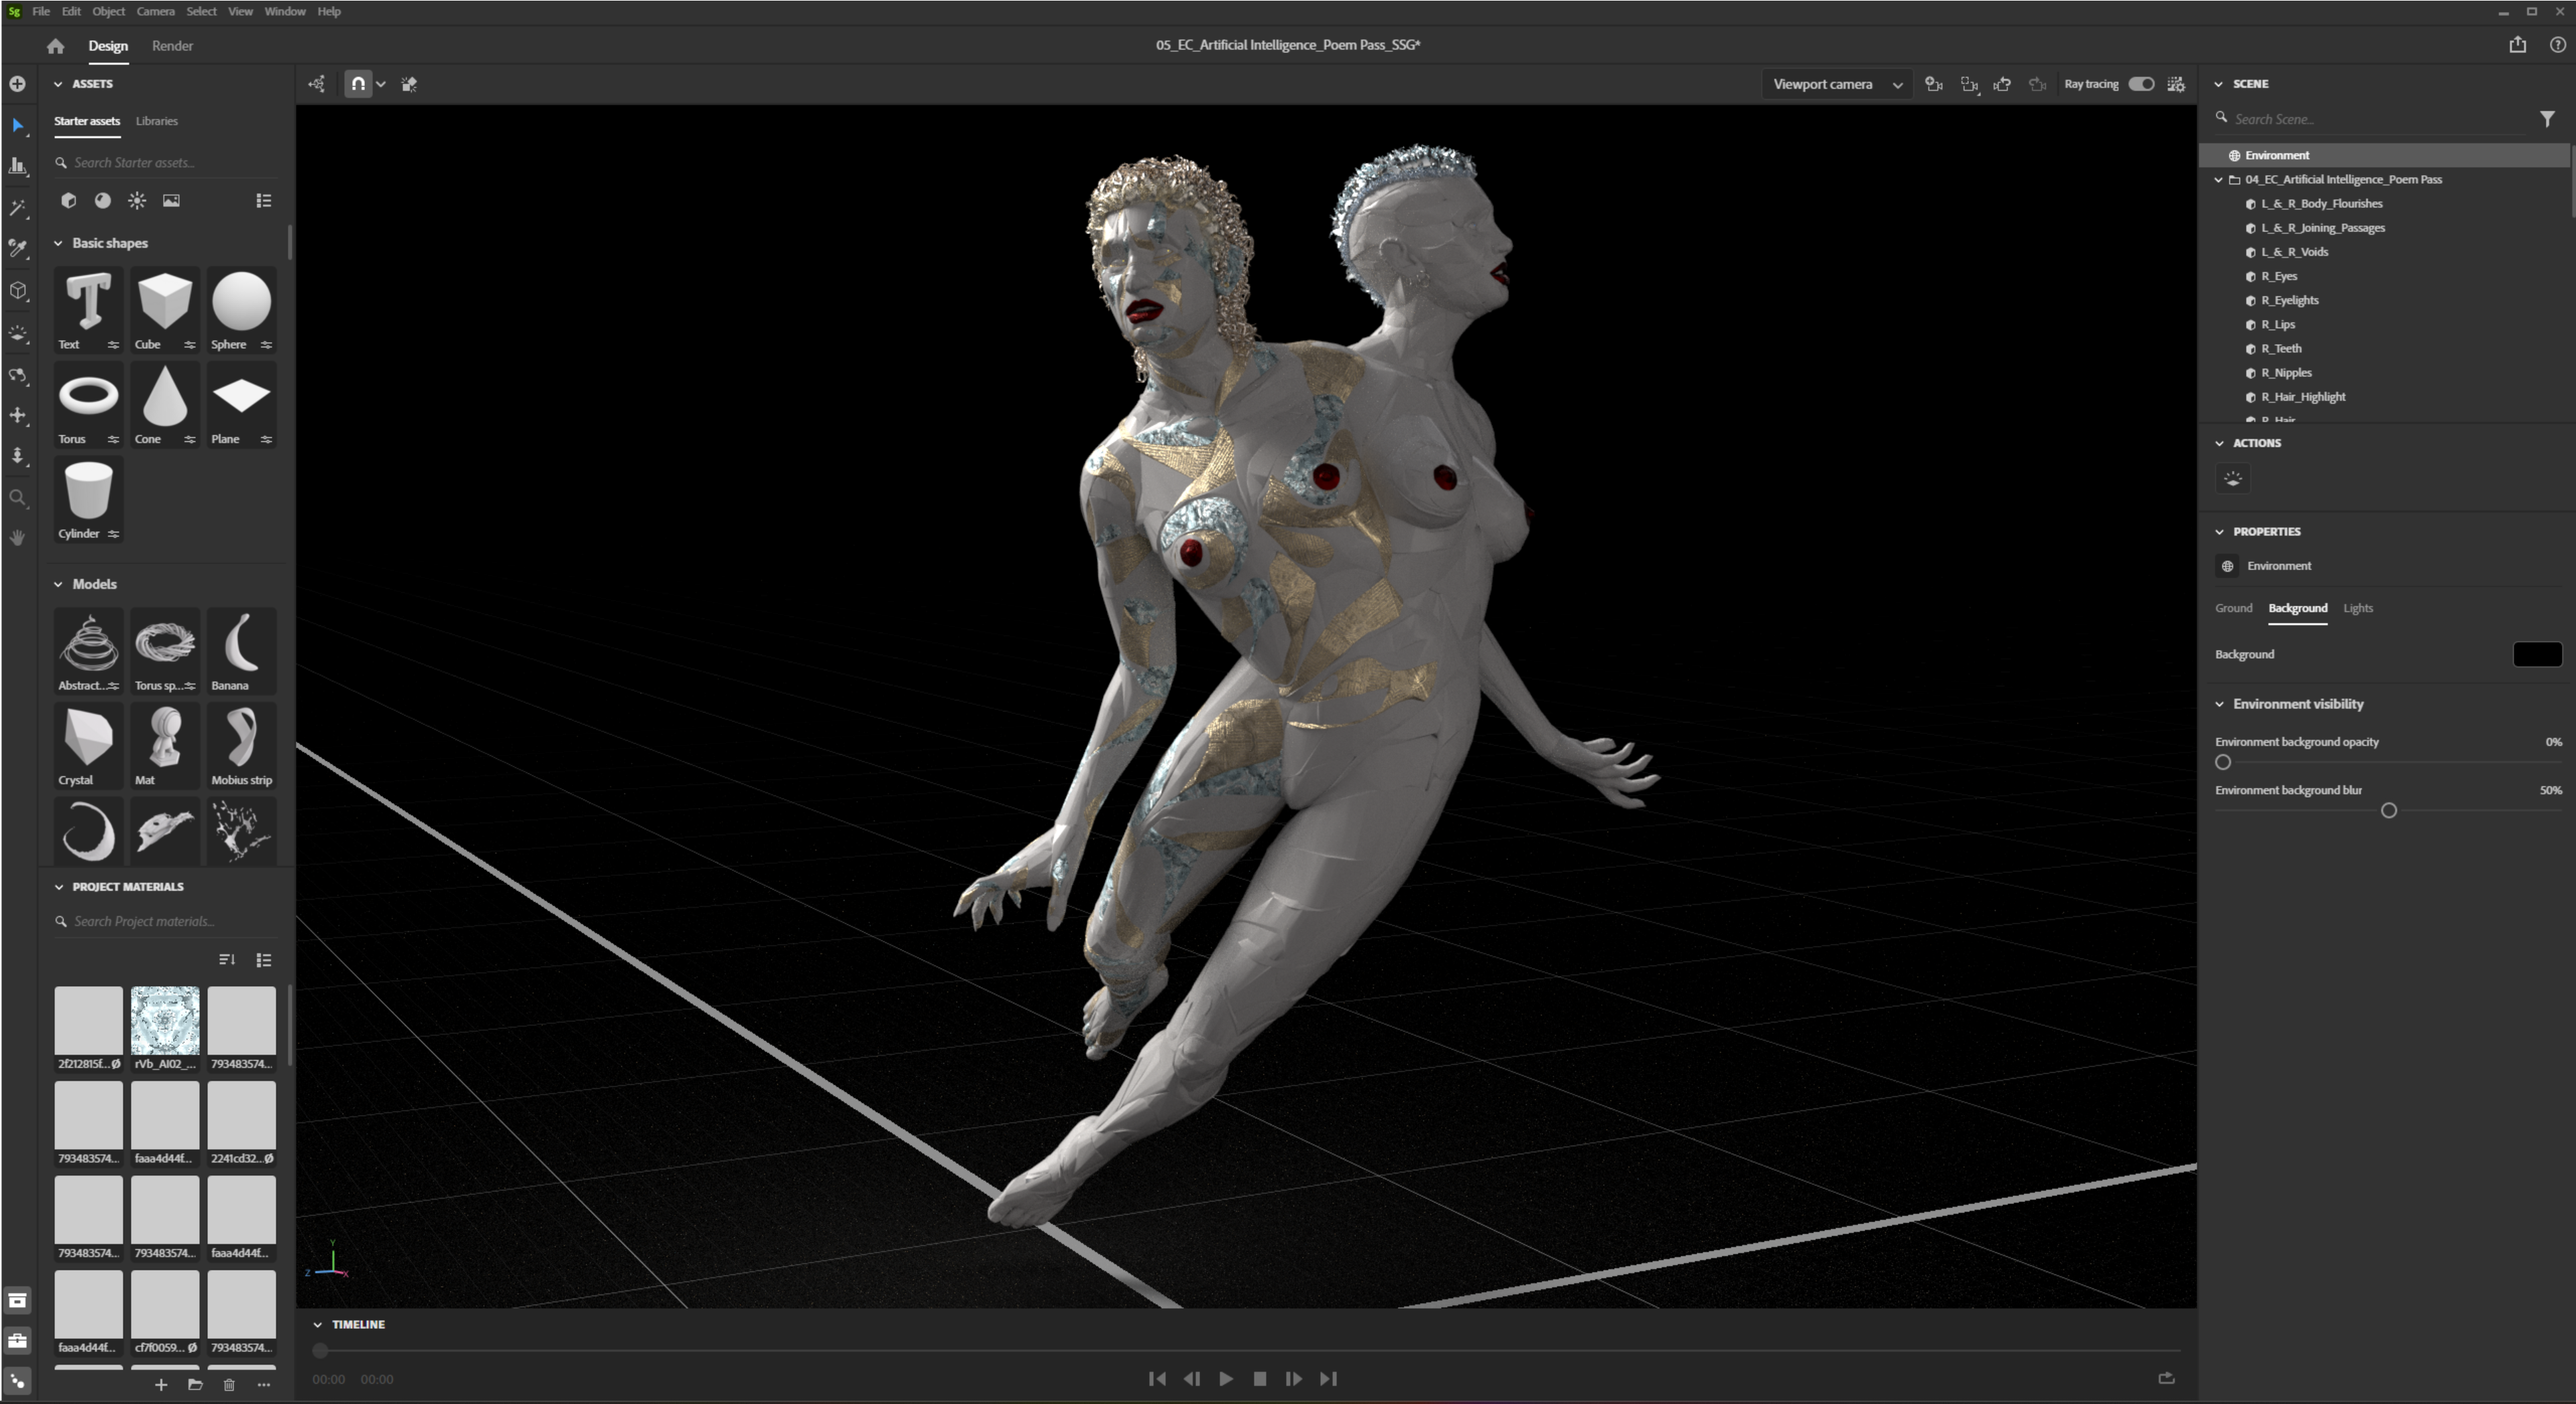Toggle list view for Starter assets

[264, 201]
